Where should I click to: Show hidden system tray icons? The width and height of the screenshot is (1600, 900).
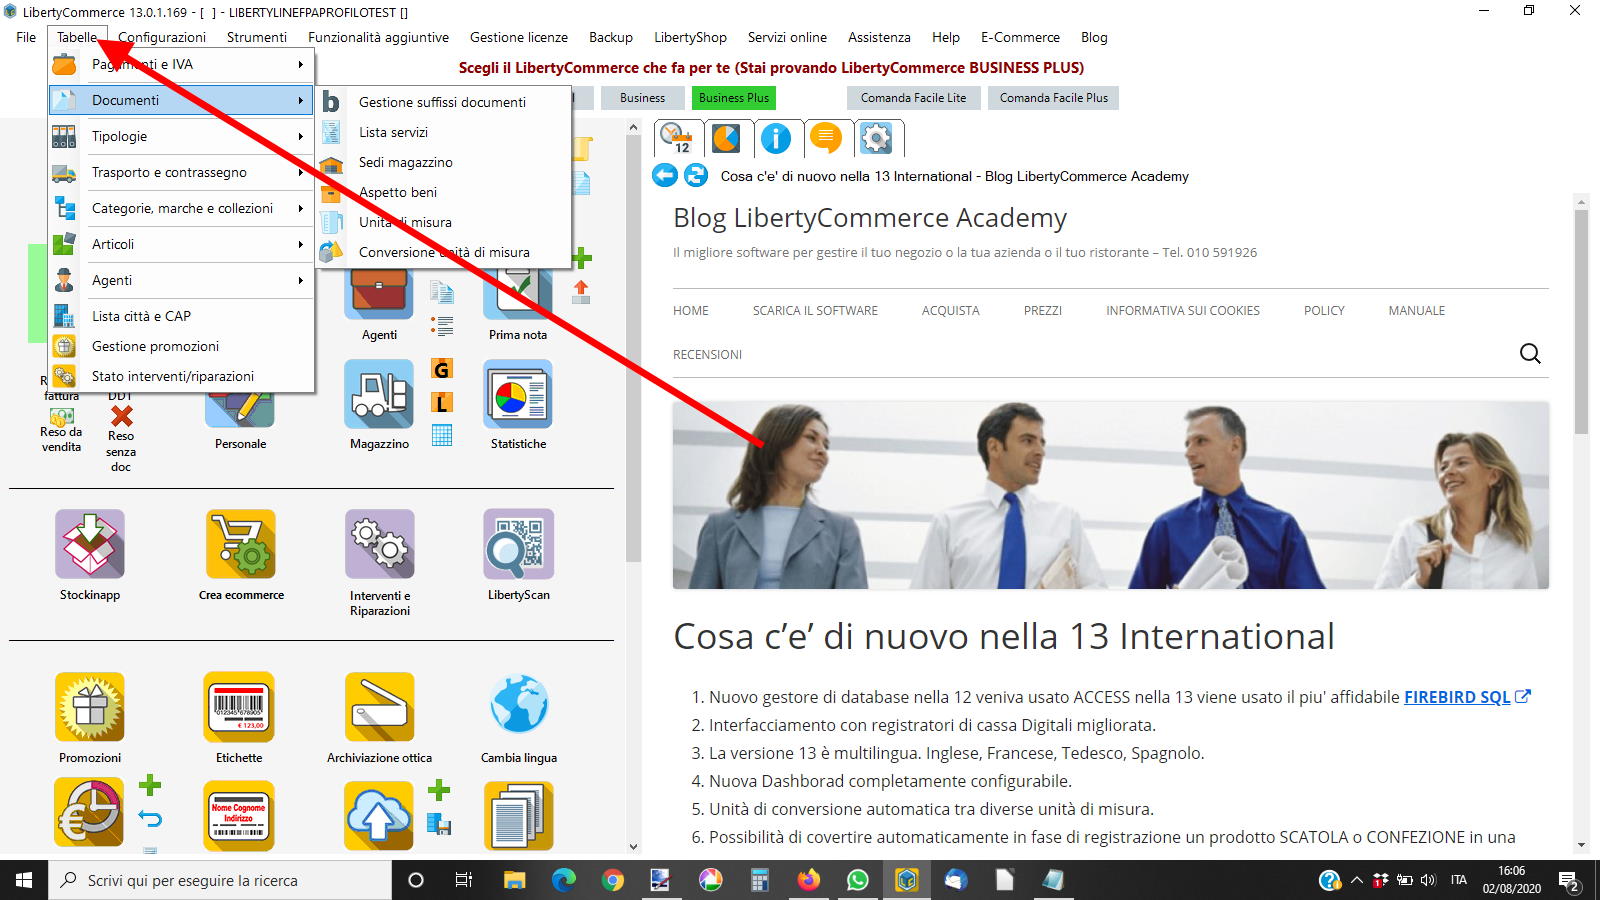point(1357,880)
